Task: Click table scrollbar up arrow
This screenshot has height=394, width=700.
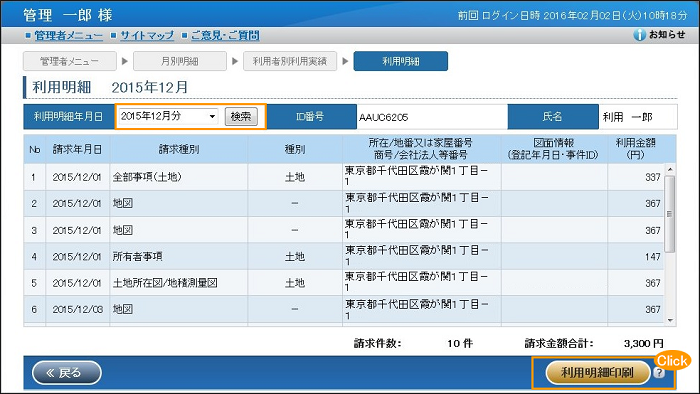Action: (670, 169)
